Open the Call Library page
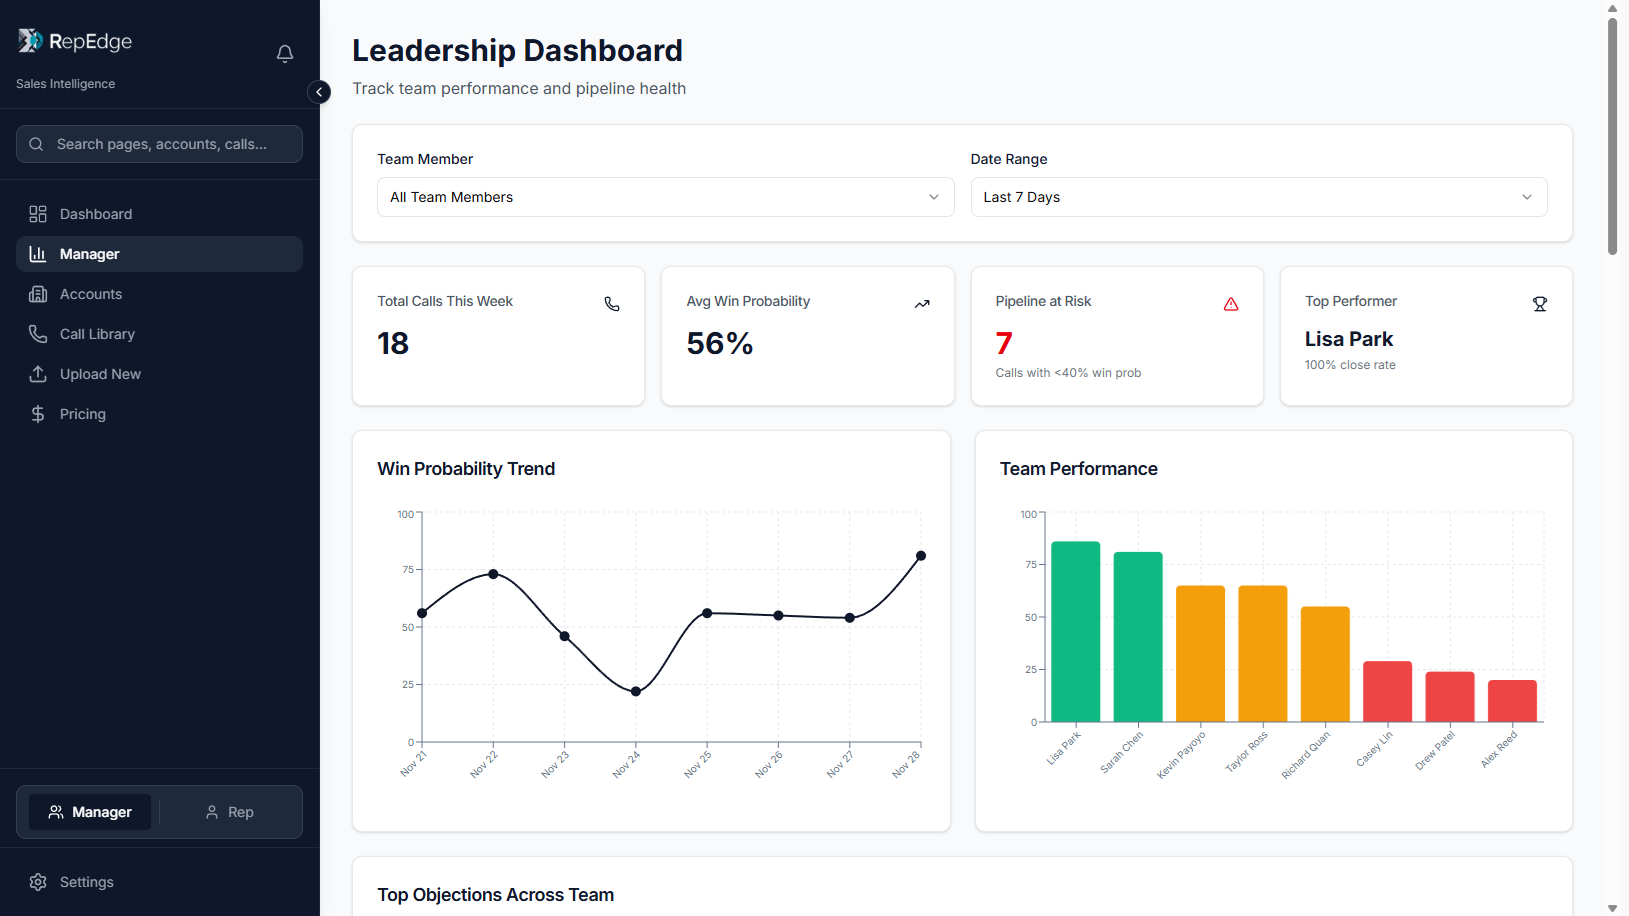 (96, 334)
